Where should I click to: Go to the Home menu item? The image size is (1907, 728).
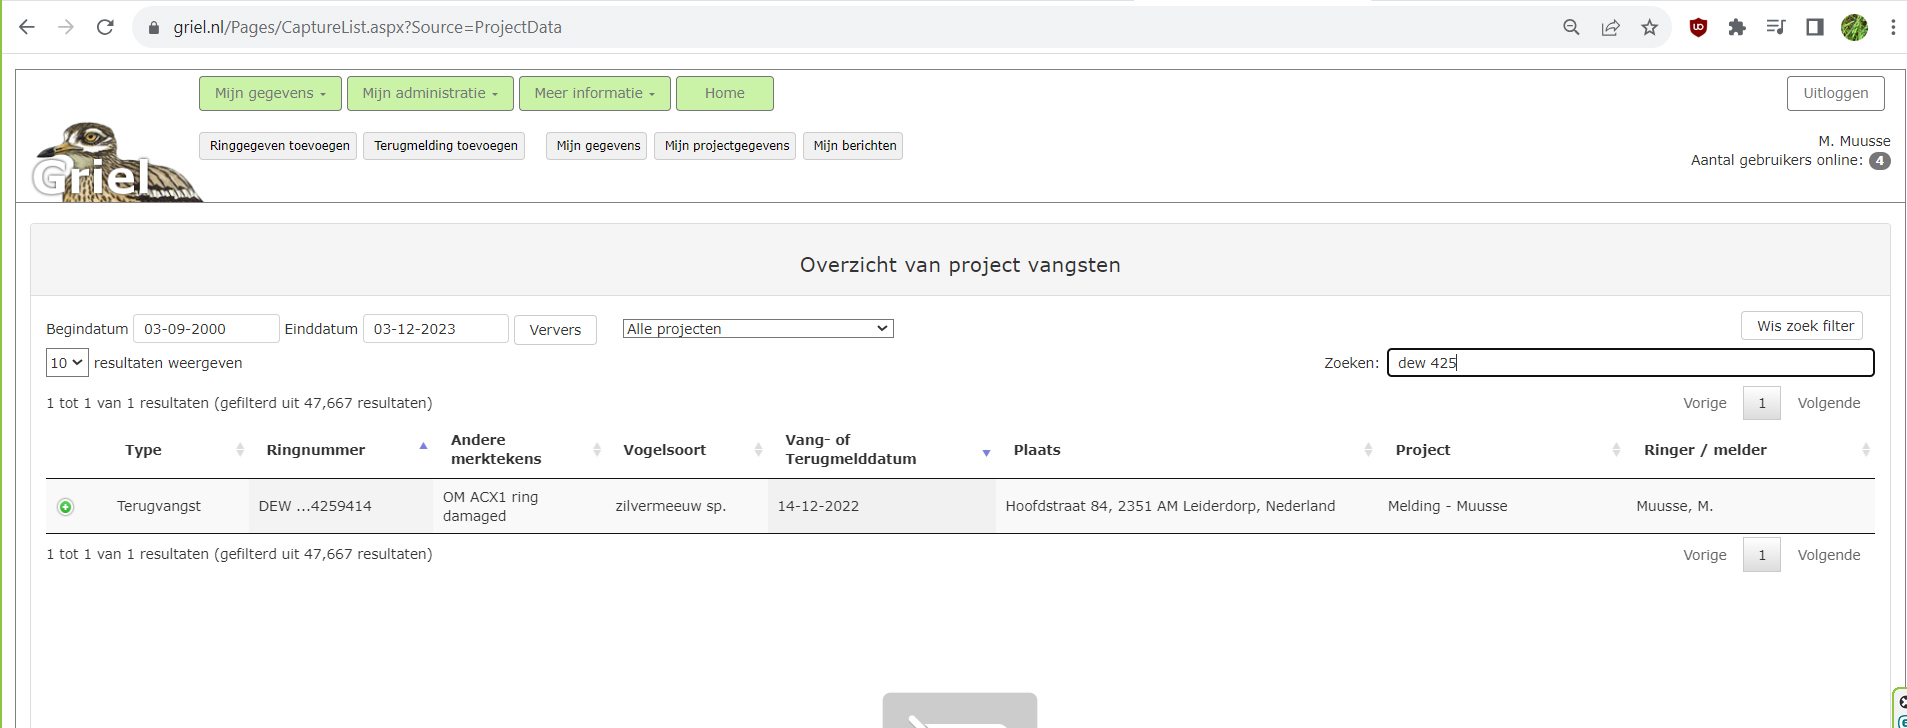(x=724, y=93)
